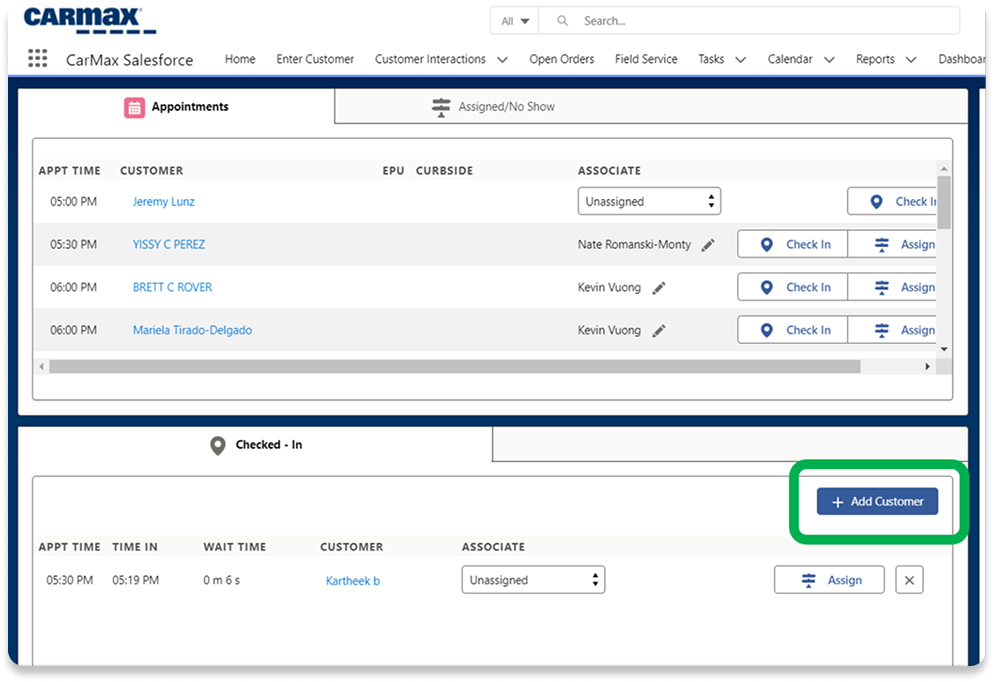The width and height of the screenshot is (994, 682).
Task: Edit associate for BRETT C ROVER
Action: 659,288
